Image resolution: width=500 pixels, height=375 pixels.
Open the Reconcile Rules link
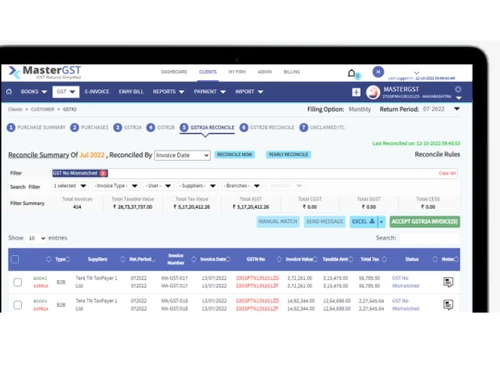(x=437, y=154)
